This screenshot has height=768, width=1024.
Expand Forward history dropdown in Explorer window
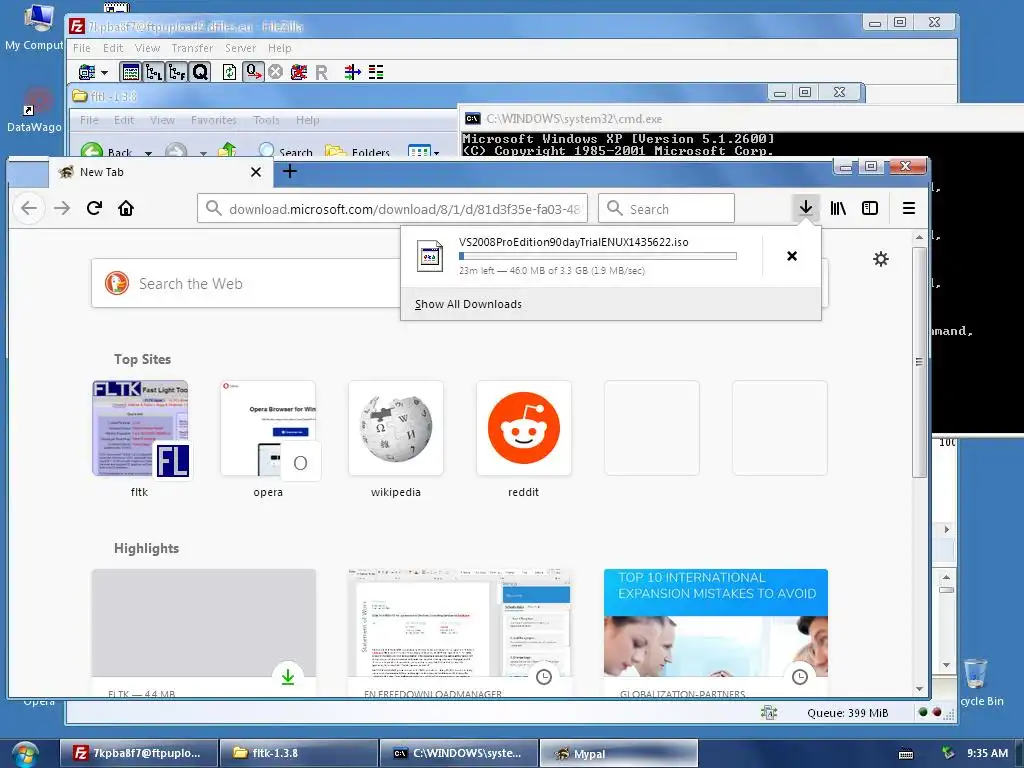203,153
